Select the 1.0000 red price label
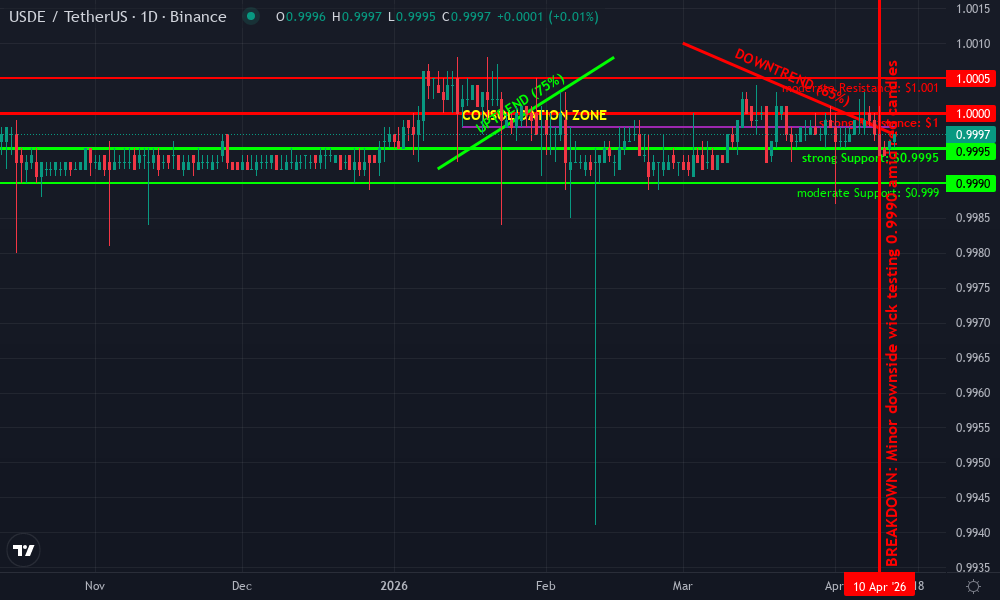The height and width of the screenshot is (600, 1000). [x=971, y=113]
